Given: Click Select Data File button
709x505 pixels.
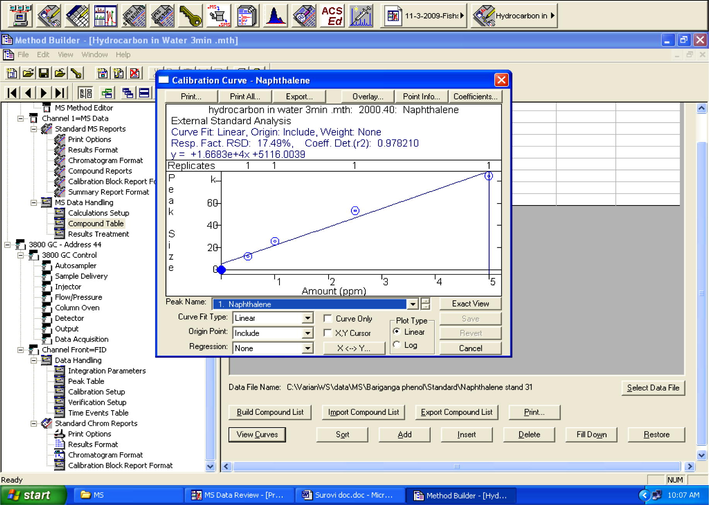Looking at the screenshot, I should [x=653, y=387].
